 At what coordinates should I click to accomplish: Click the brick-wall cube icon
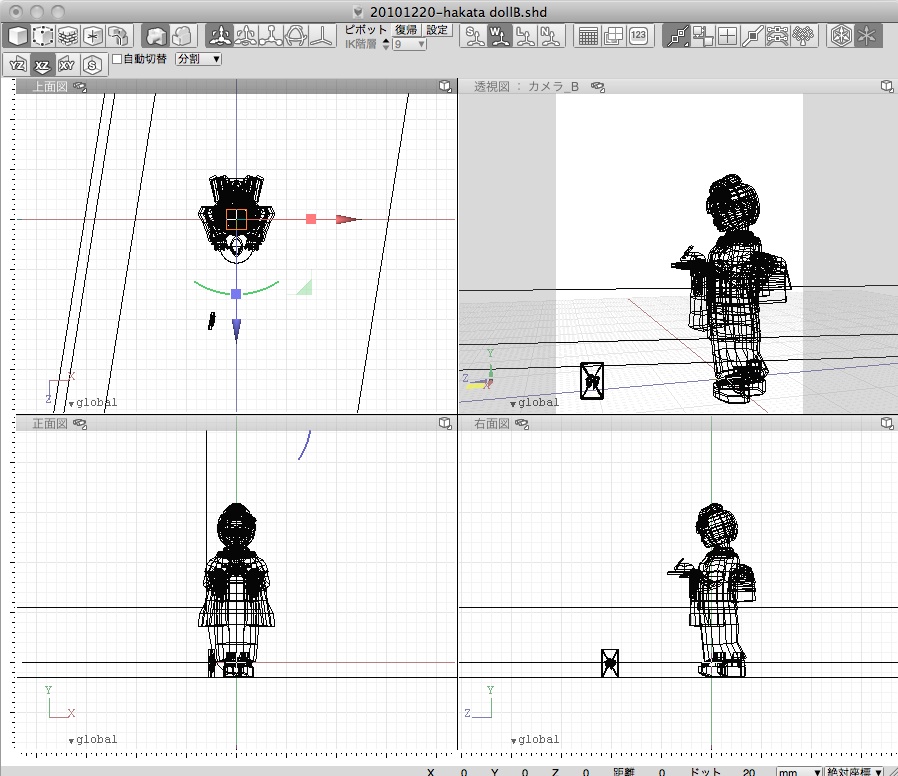[x=68, y=36]
